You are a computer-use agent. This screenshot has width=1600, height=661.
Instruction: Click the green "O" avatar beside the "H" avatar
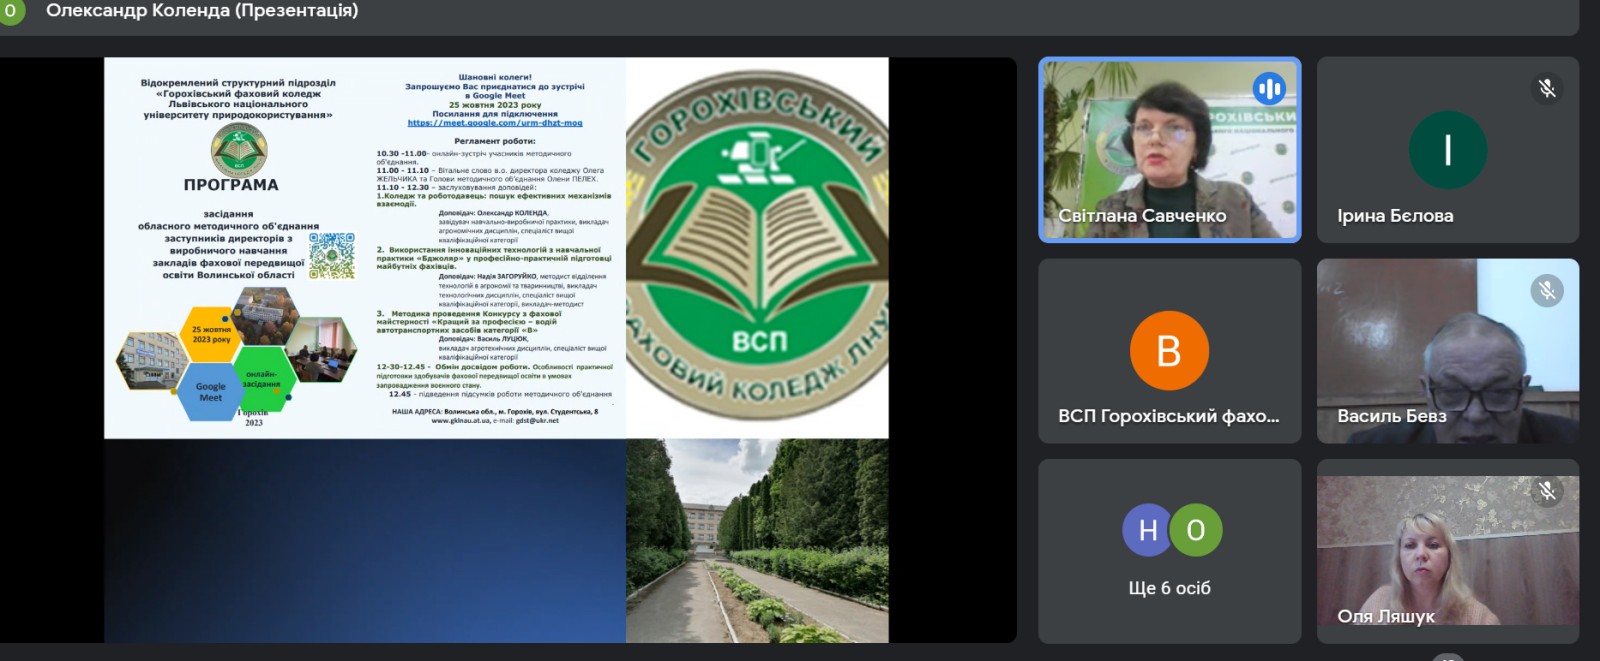click(x=1196, y=530)
